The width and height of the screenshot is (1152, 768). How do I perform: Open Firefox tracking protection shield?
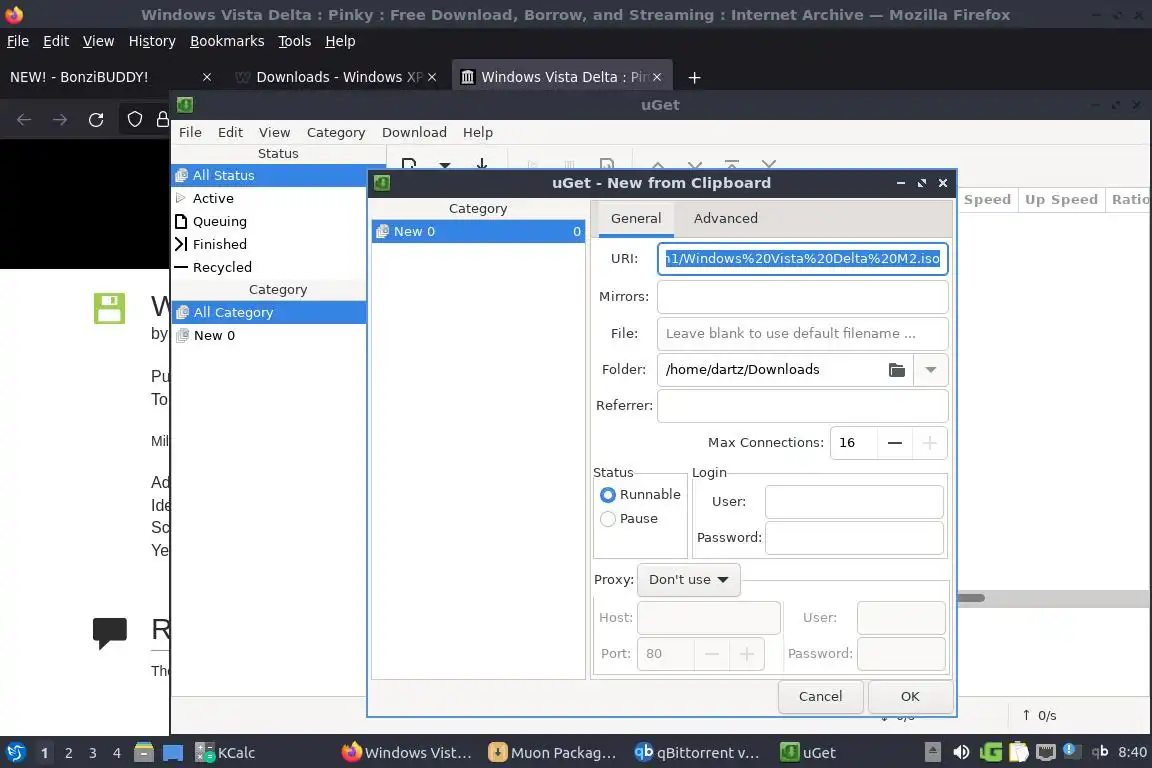tap(134, 119)
